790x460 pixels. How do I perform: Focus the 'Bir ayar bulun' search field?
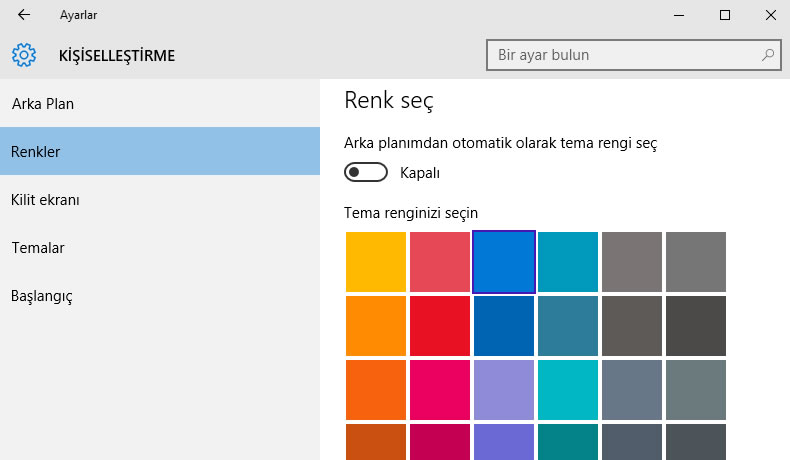[634, 55]
